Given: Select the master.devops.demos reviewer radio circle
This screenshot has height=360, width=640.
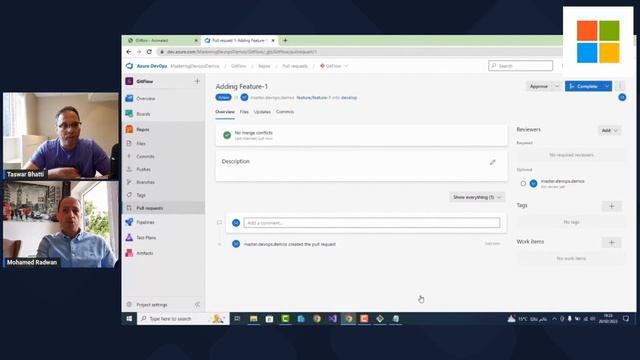Looking at the screenshot, I should tap(523, 184).
